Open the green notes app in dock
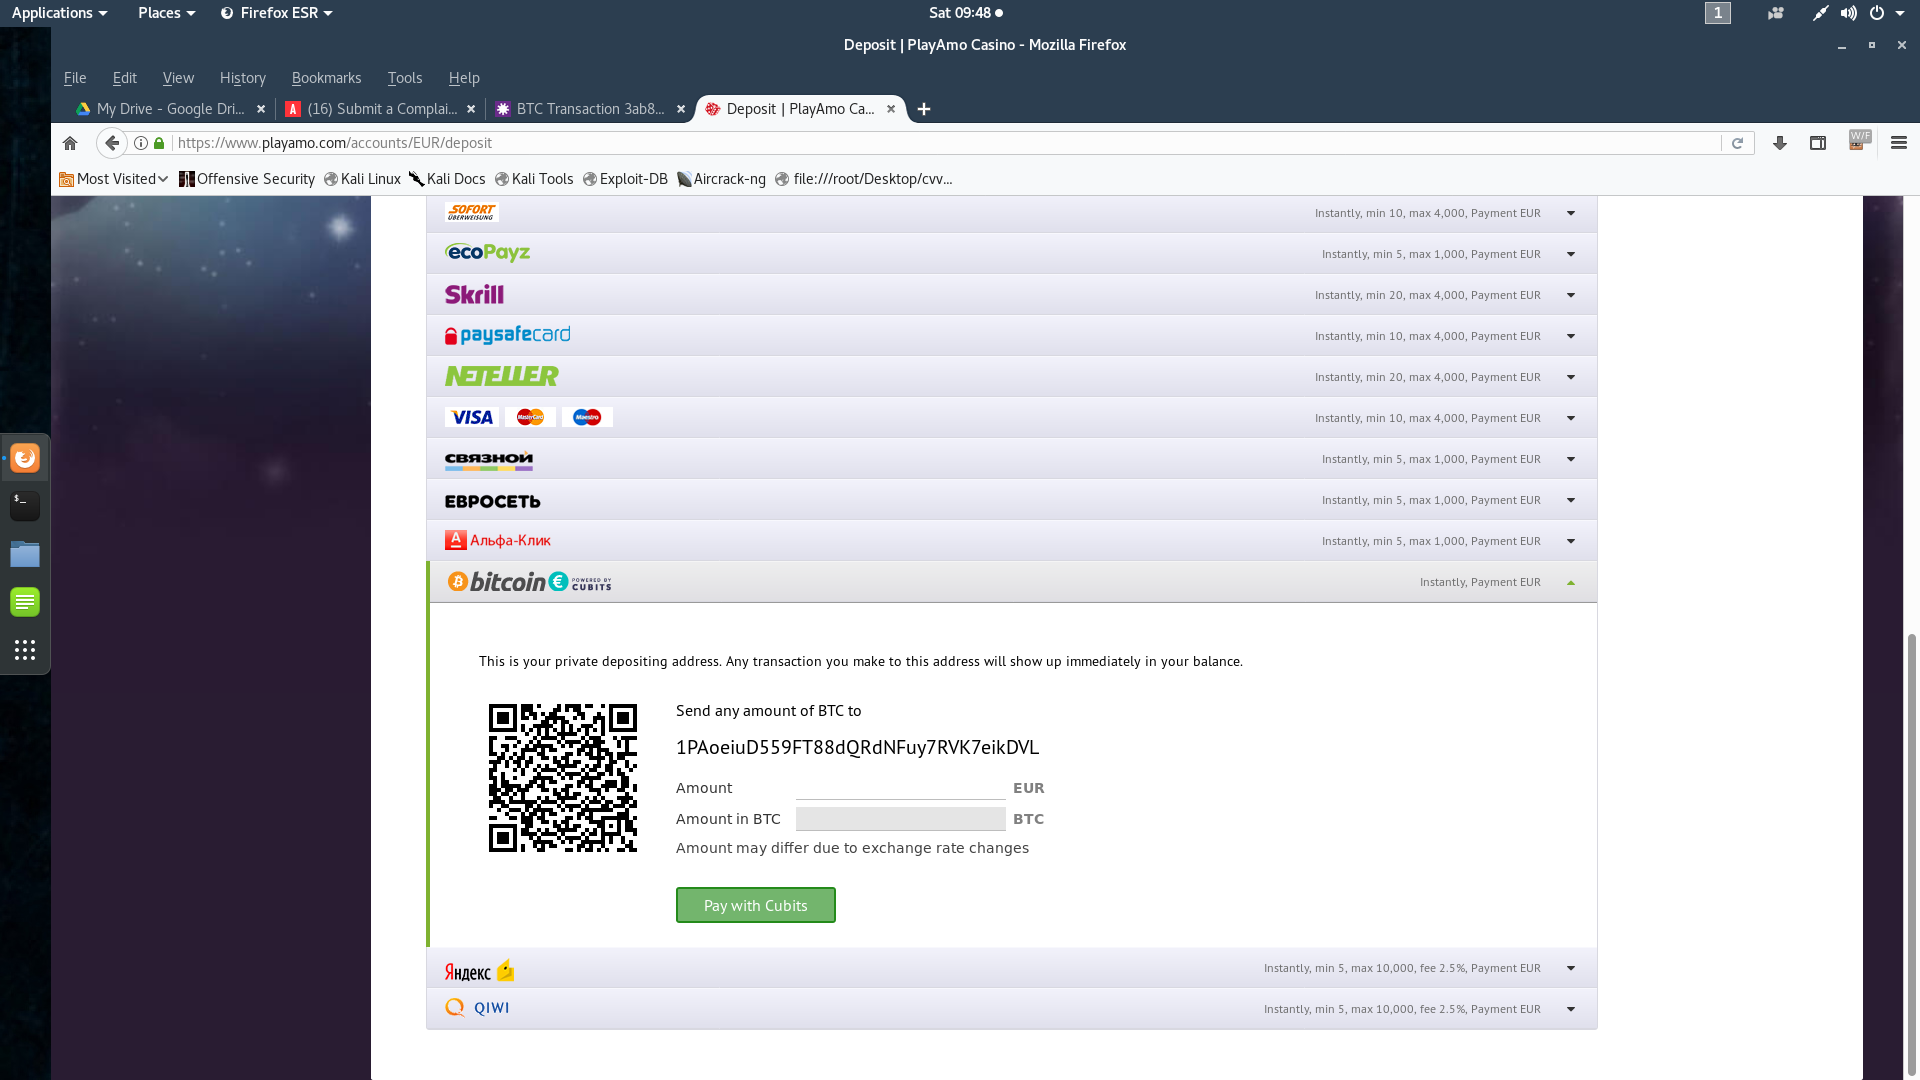This screenshot has height=1080, width=1920. (25, 602)
